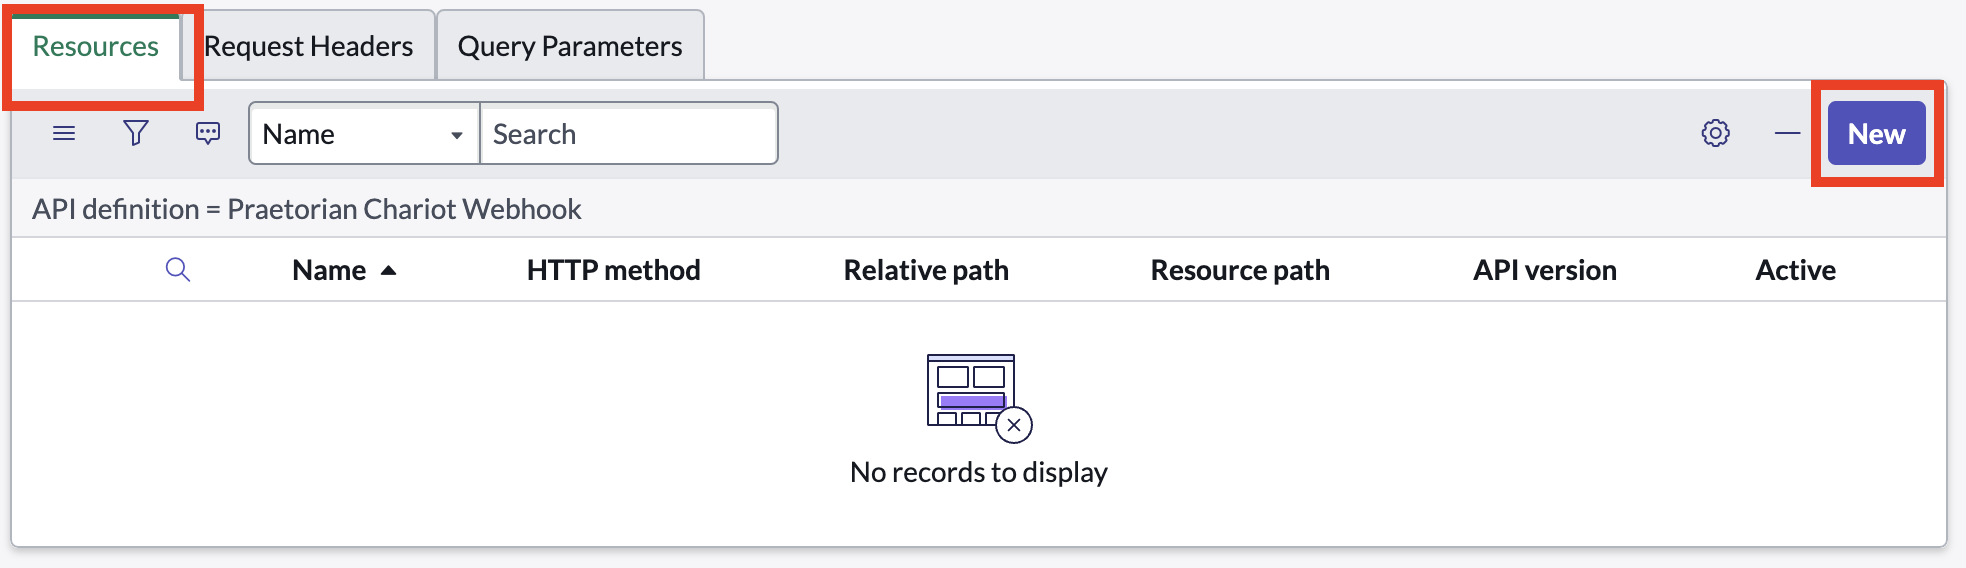Open the list personalize gear icon

click(1716, 133)
